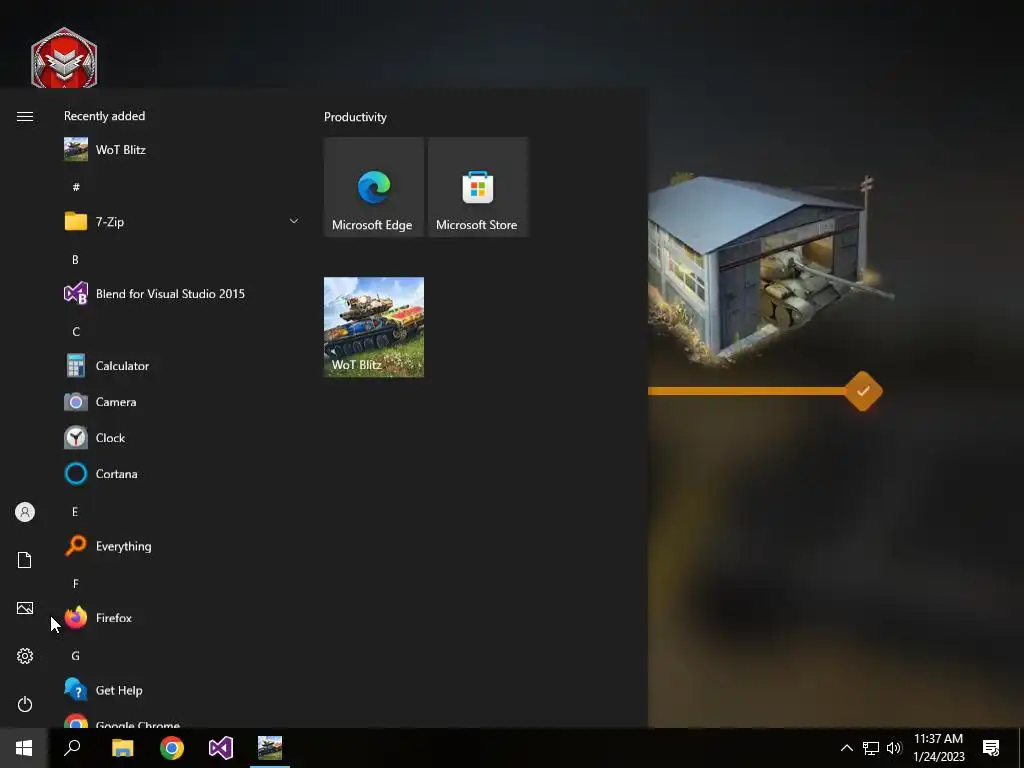Open the Camera app
Image resolution: width=1024 pixels, height=768 pixels.
tap(180, 402)
